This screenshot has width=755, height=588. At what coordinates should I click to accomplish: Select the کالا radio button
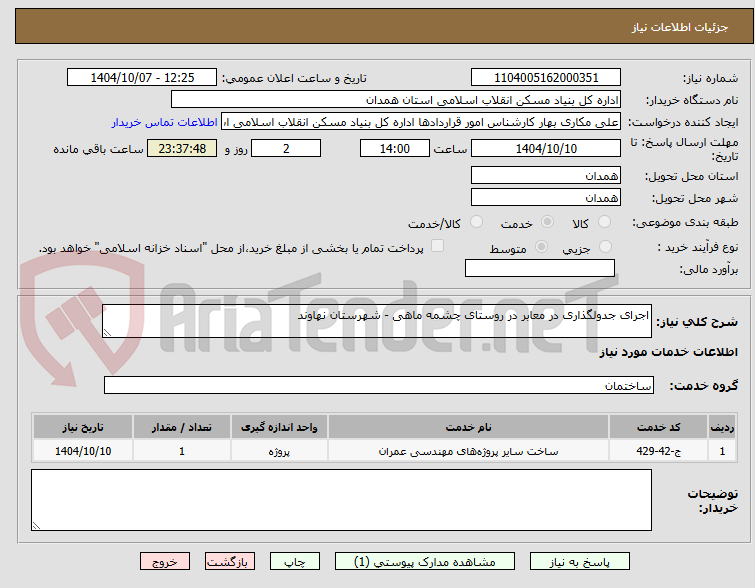(604, 222)
